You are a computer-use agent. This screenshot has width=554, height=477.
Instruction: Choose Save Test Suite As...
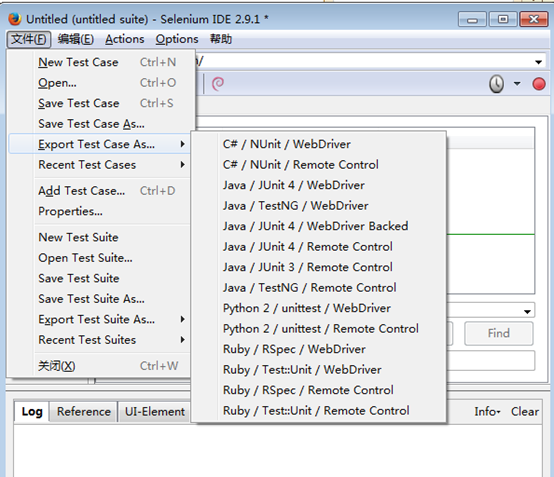pos(99,299)
